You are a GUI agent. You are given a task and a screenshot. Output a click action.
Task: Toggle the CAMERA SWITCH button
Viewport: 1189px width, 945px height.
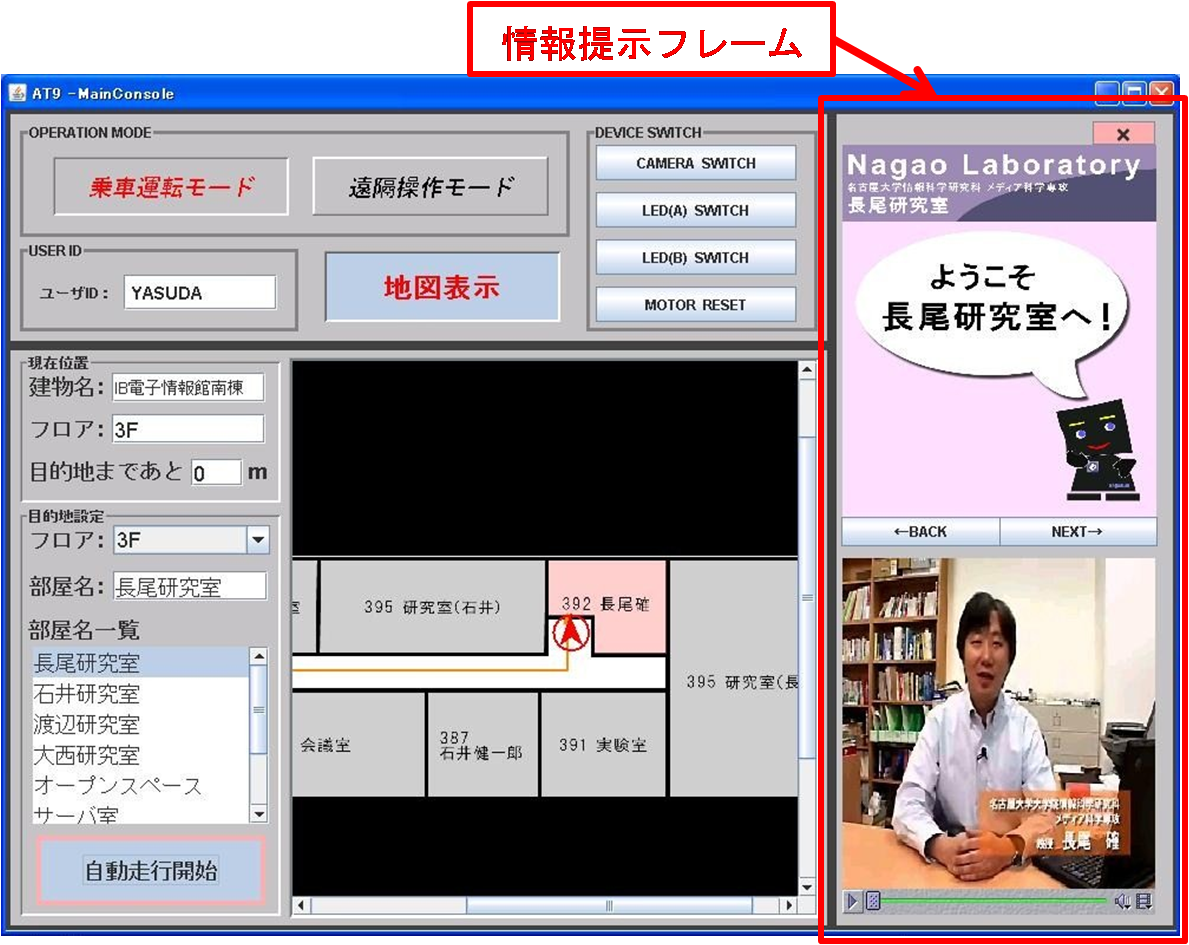(x=695, y=163)
